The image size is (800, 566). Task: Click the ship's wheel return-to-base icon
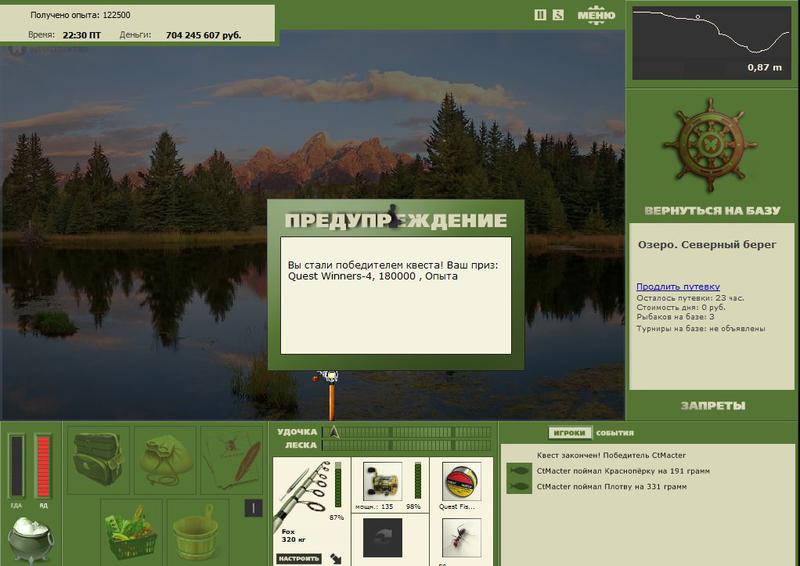click(x=710, y=145)
